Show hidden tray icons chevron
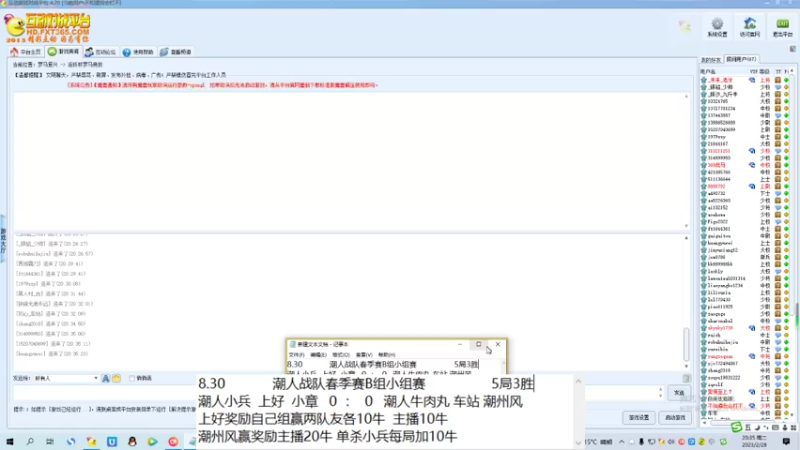This screenshot has height=450, width=800. coord(621,442)
